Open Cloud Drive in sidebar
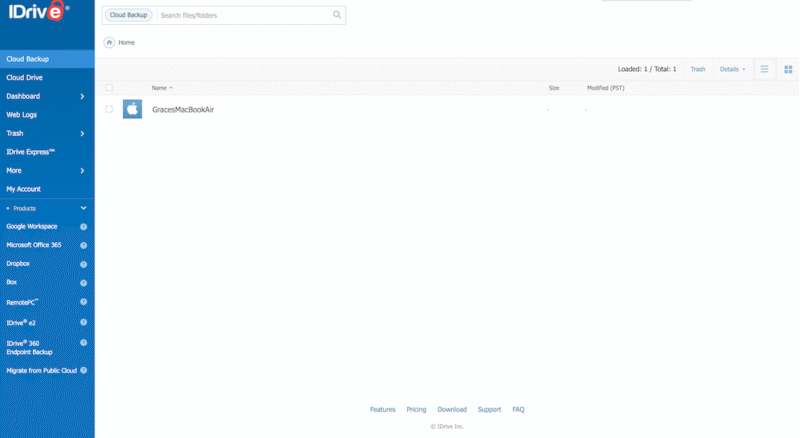800x438 pixels. pos(24,78)
